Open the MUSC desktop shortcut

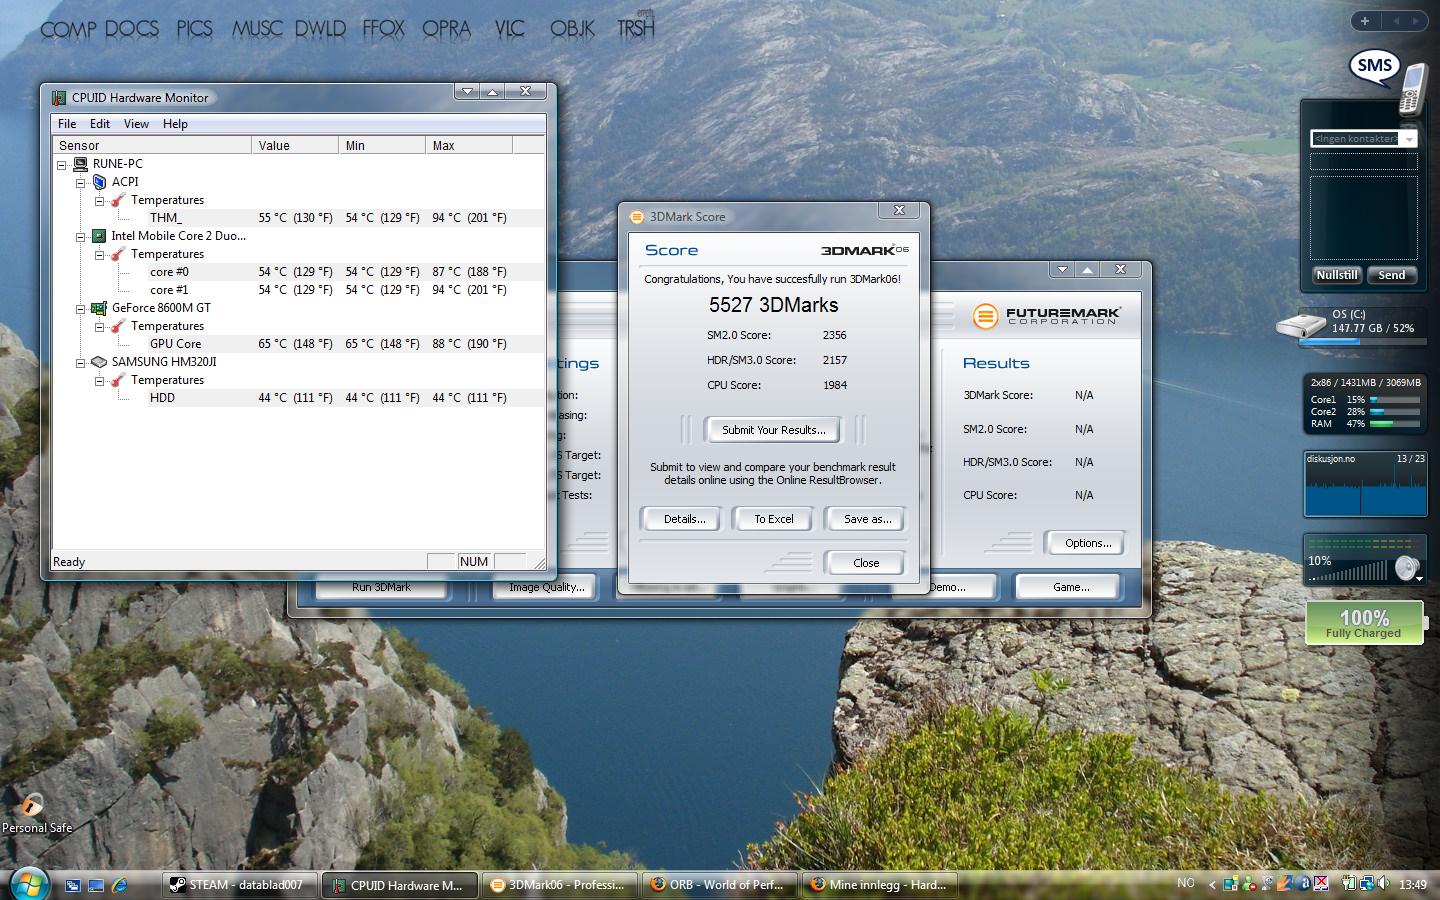pos(257,29)
